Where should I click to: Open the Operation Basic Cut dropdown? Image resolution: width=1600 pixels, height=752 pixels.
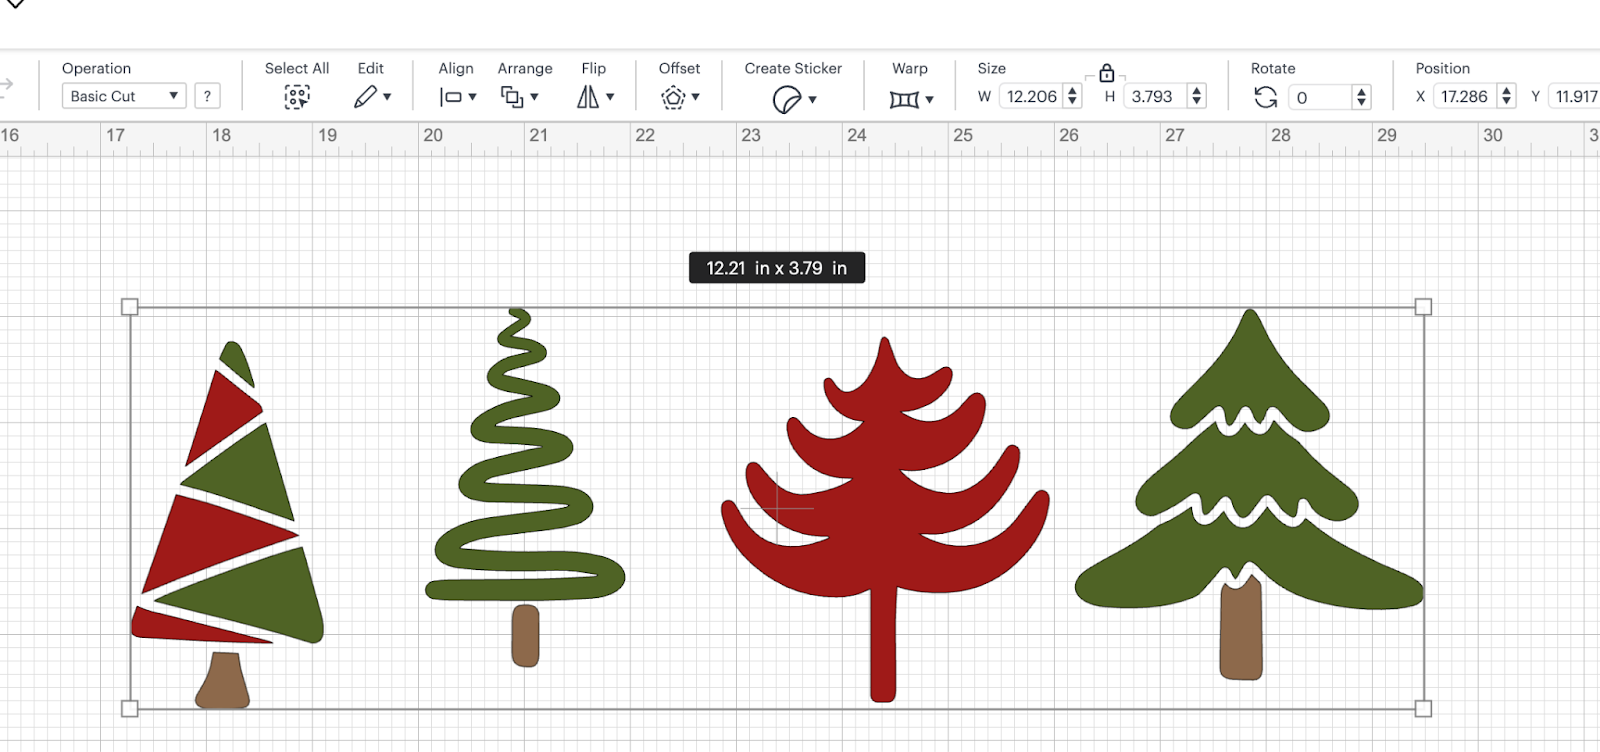pos(124,96)
